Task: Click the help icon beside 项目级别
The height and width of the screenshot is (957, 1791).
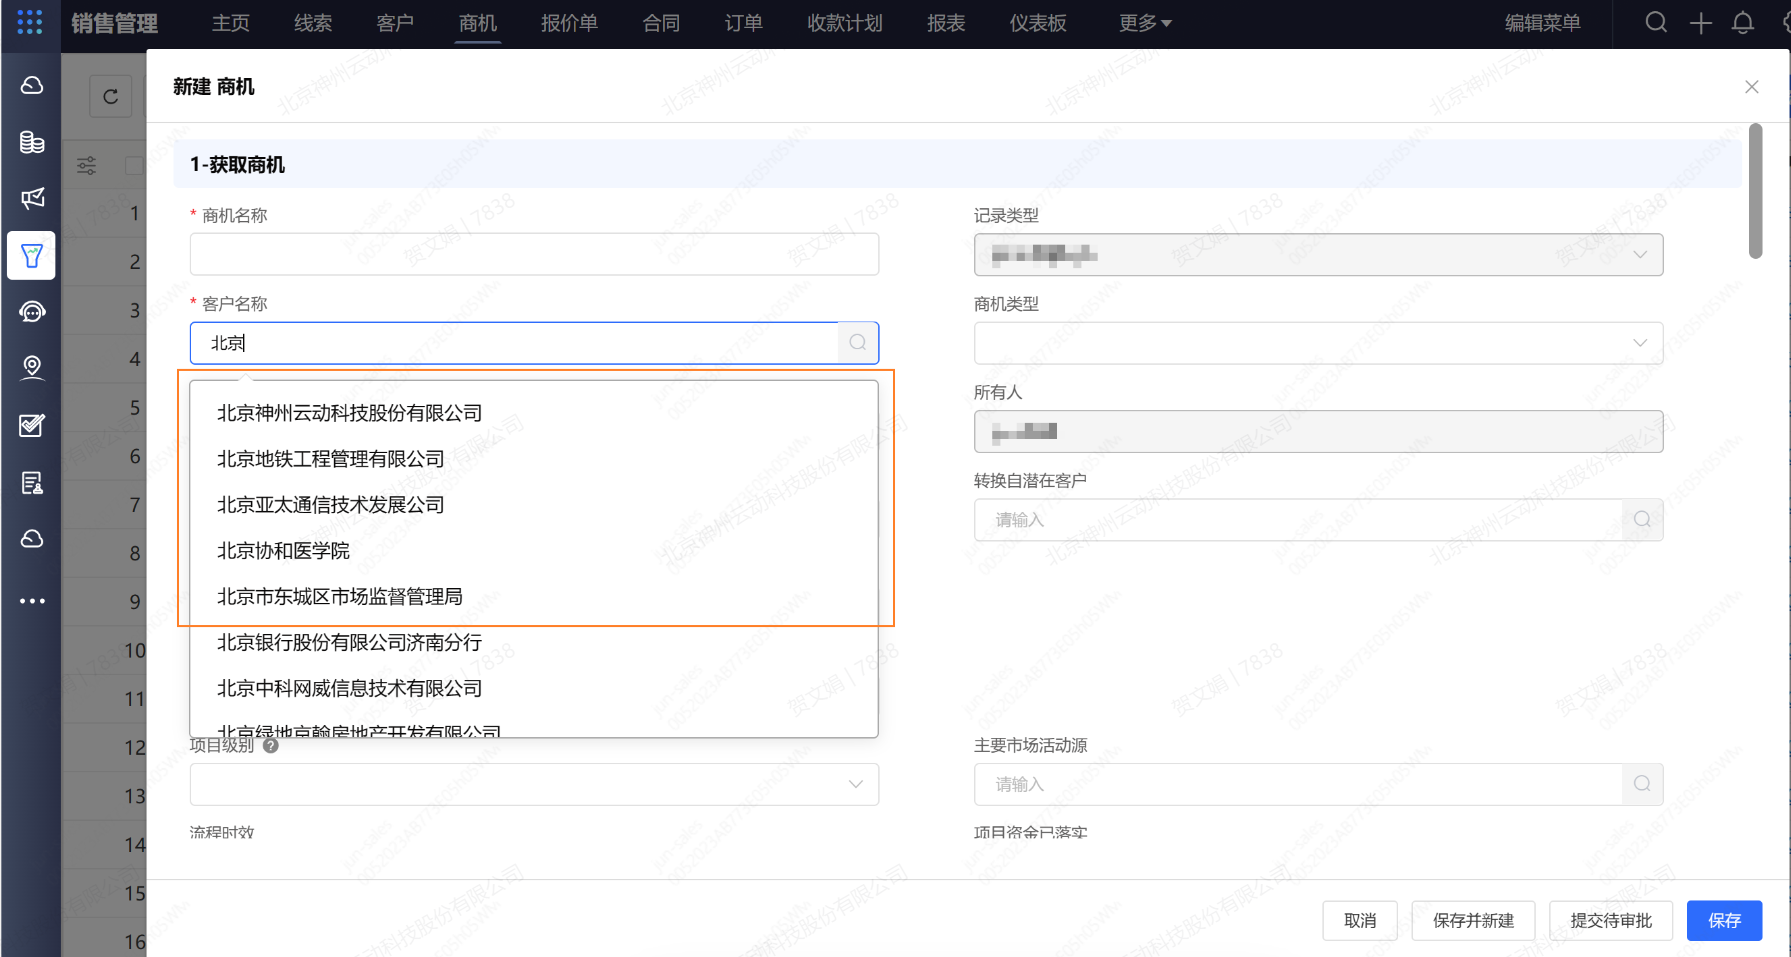Action: tap(270, 745)
